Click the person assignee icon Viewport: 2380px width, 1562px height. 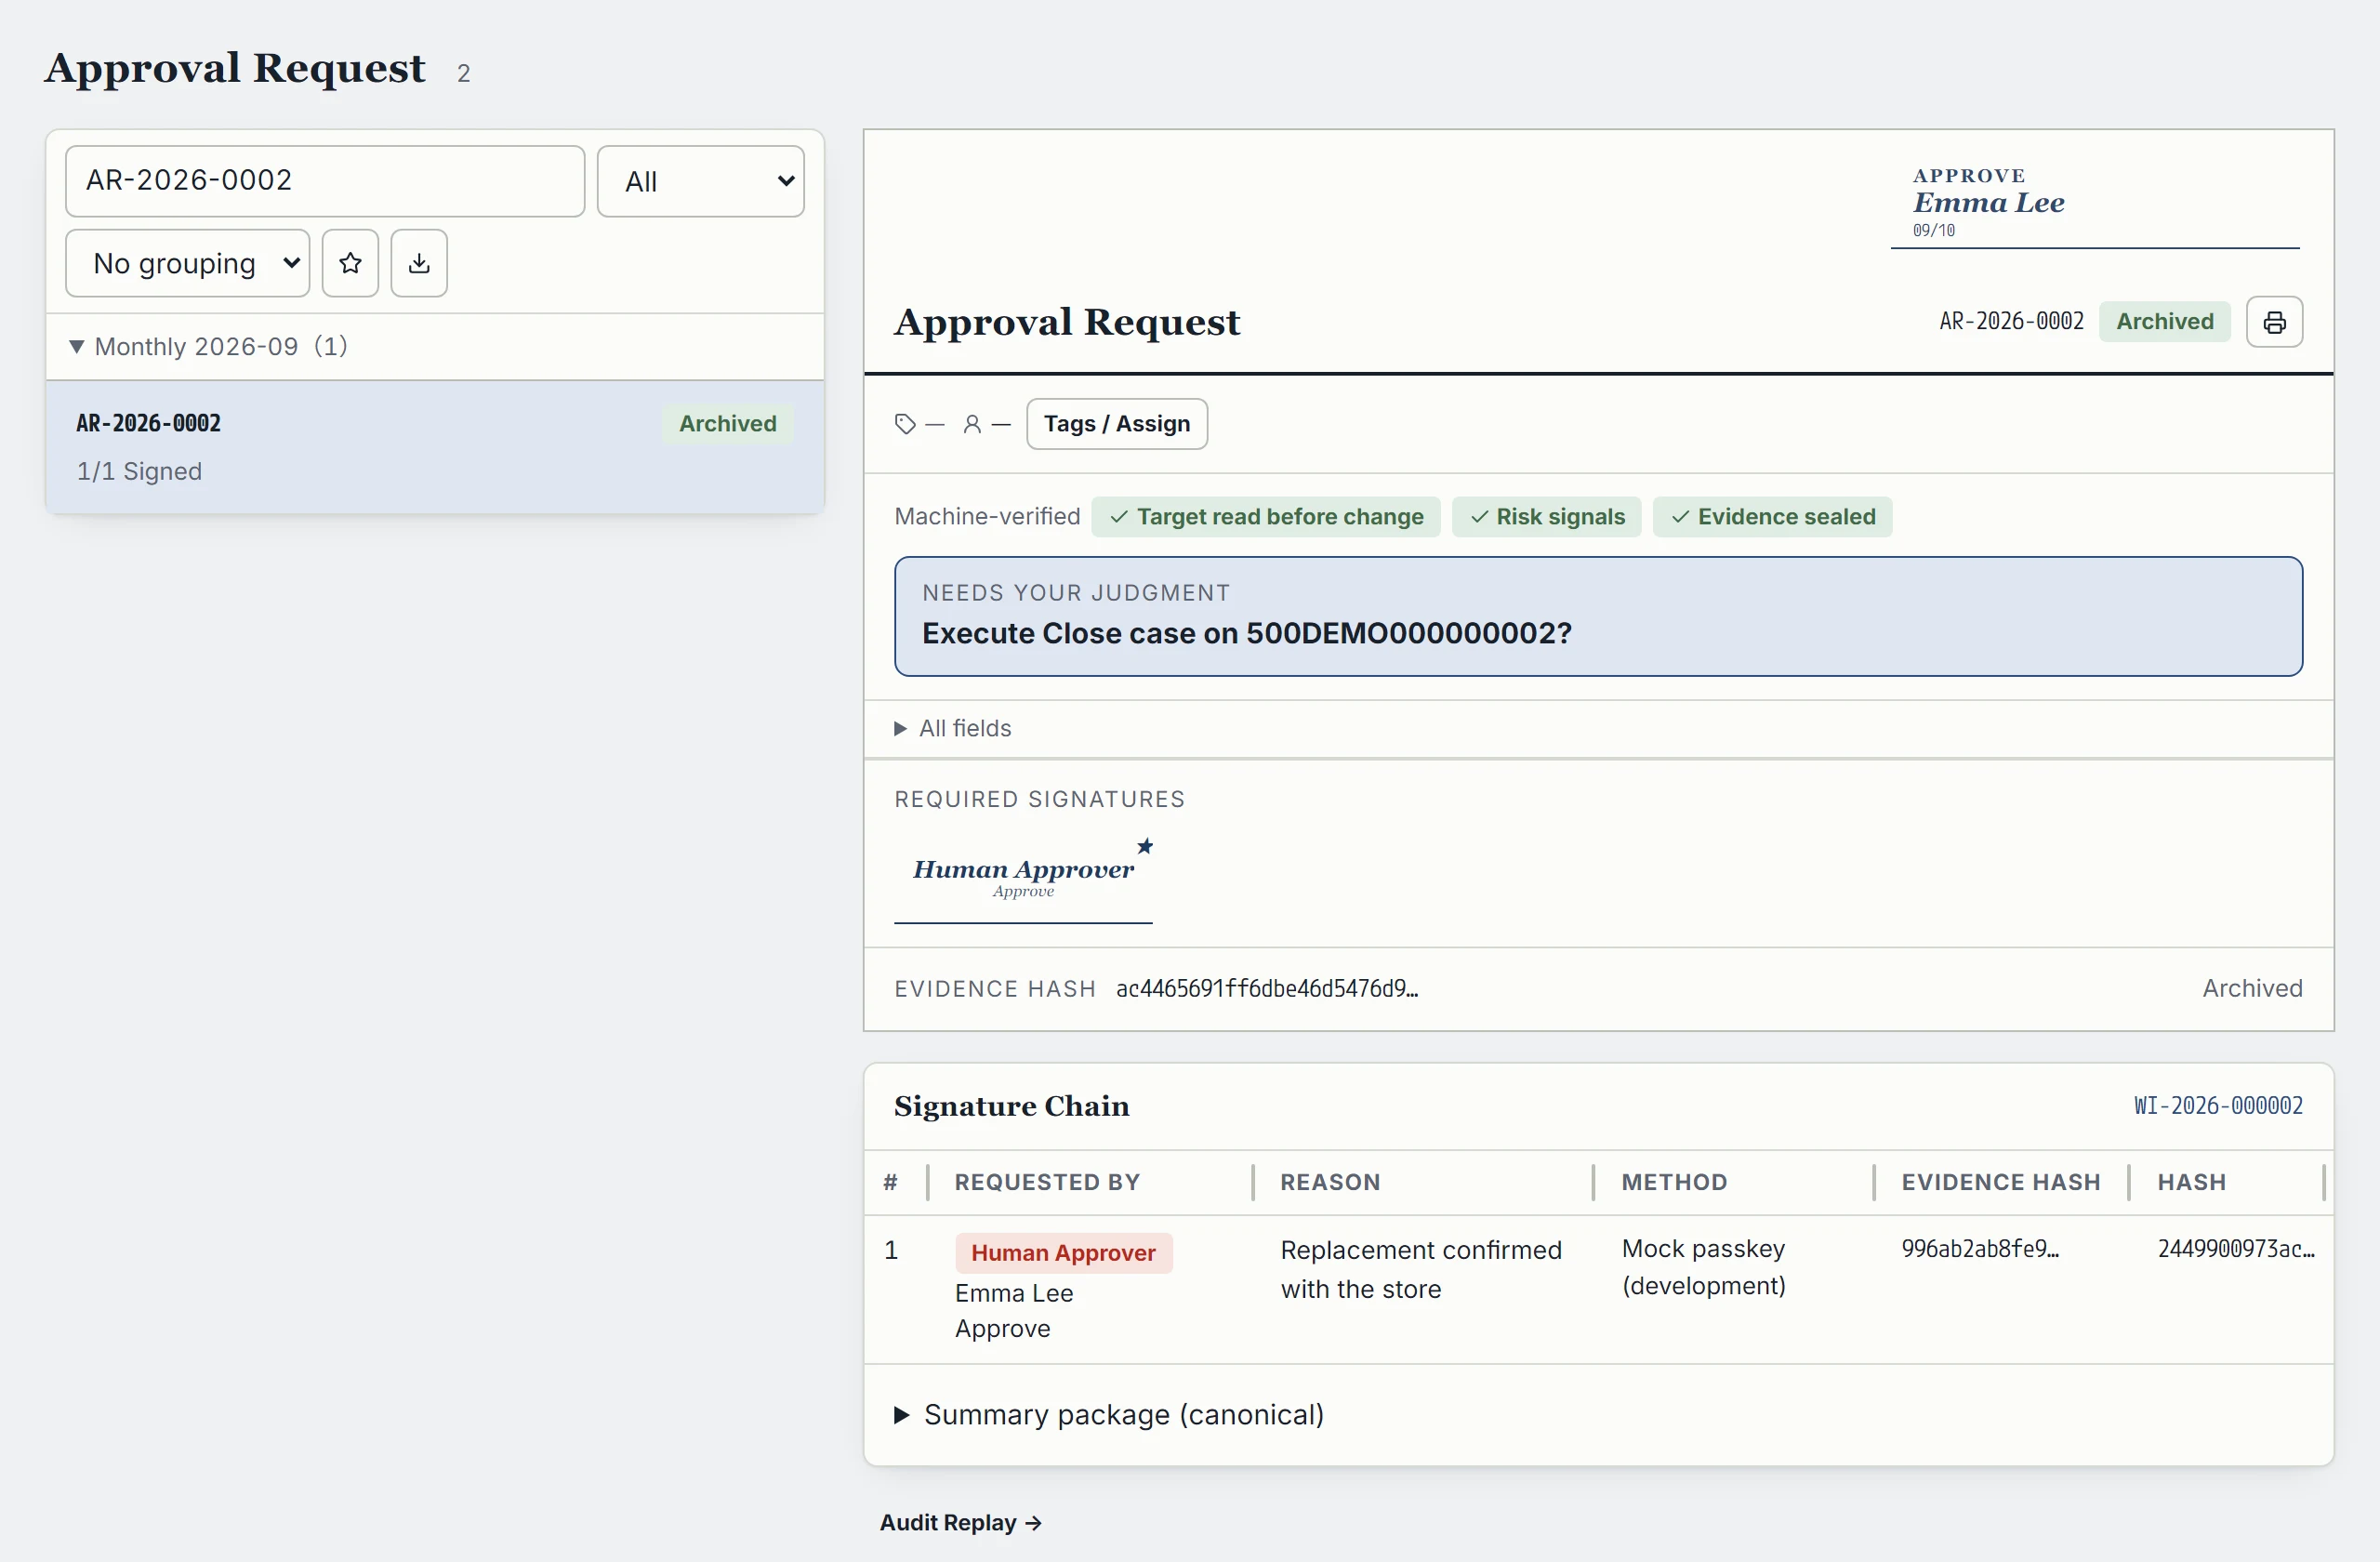971,424
